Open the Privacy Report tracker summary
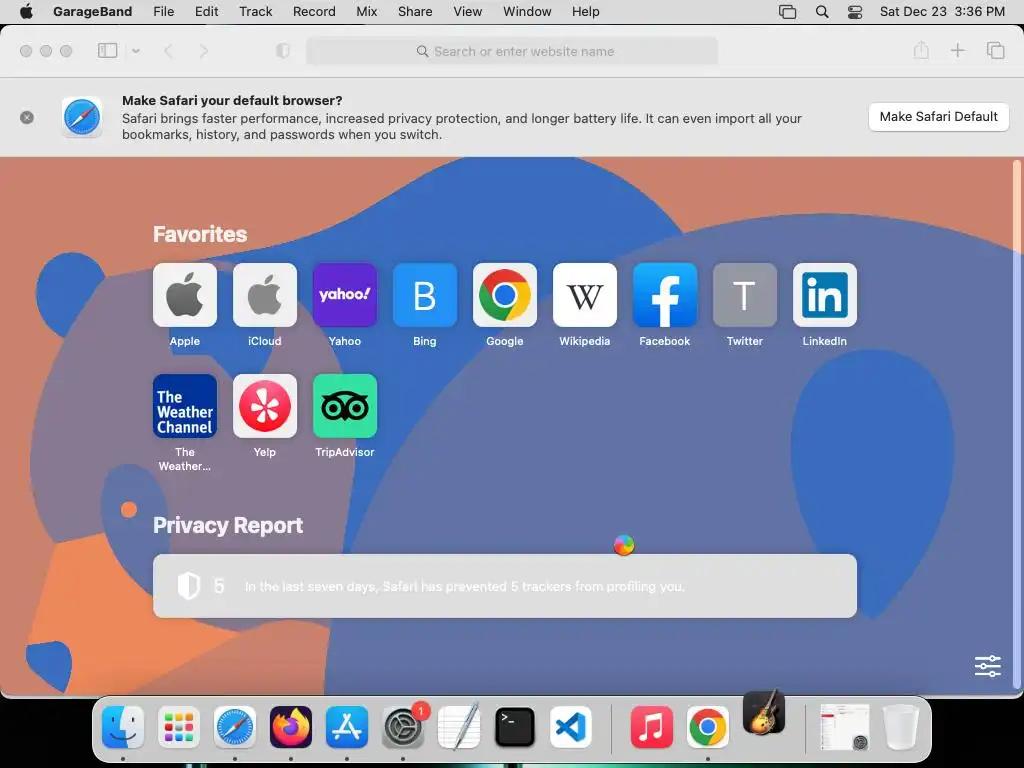The image size is (1024, 768). (x=505, y=586)
